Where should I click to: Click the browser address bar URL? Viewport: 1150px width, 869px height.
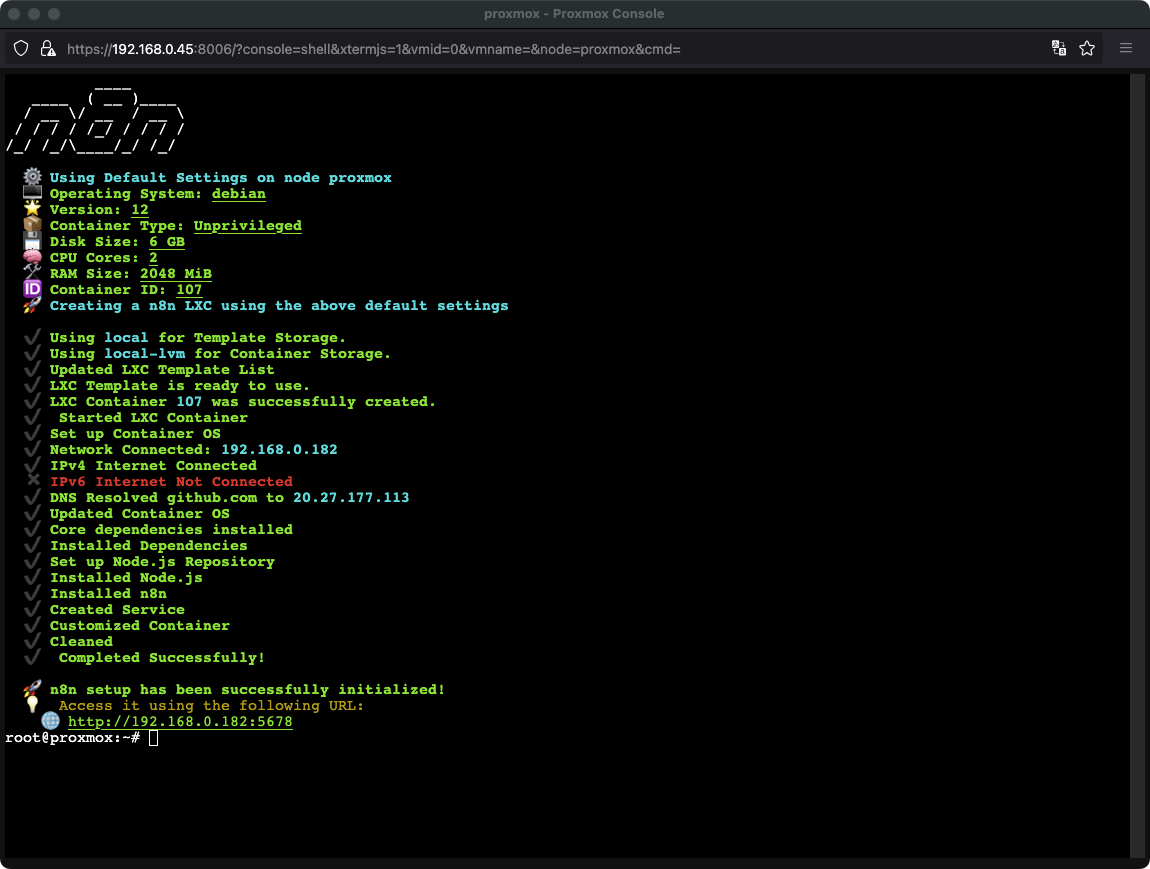point(373,48)
